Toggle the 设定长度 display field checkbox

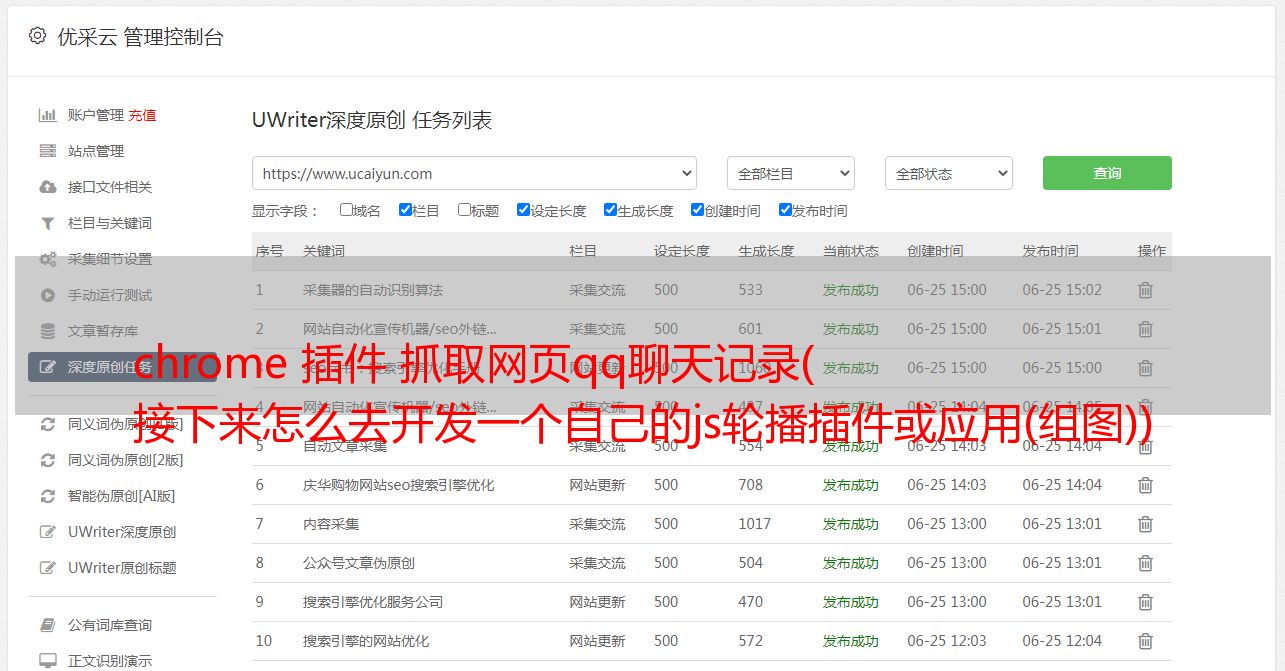523,210
